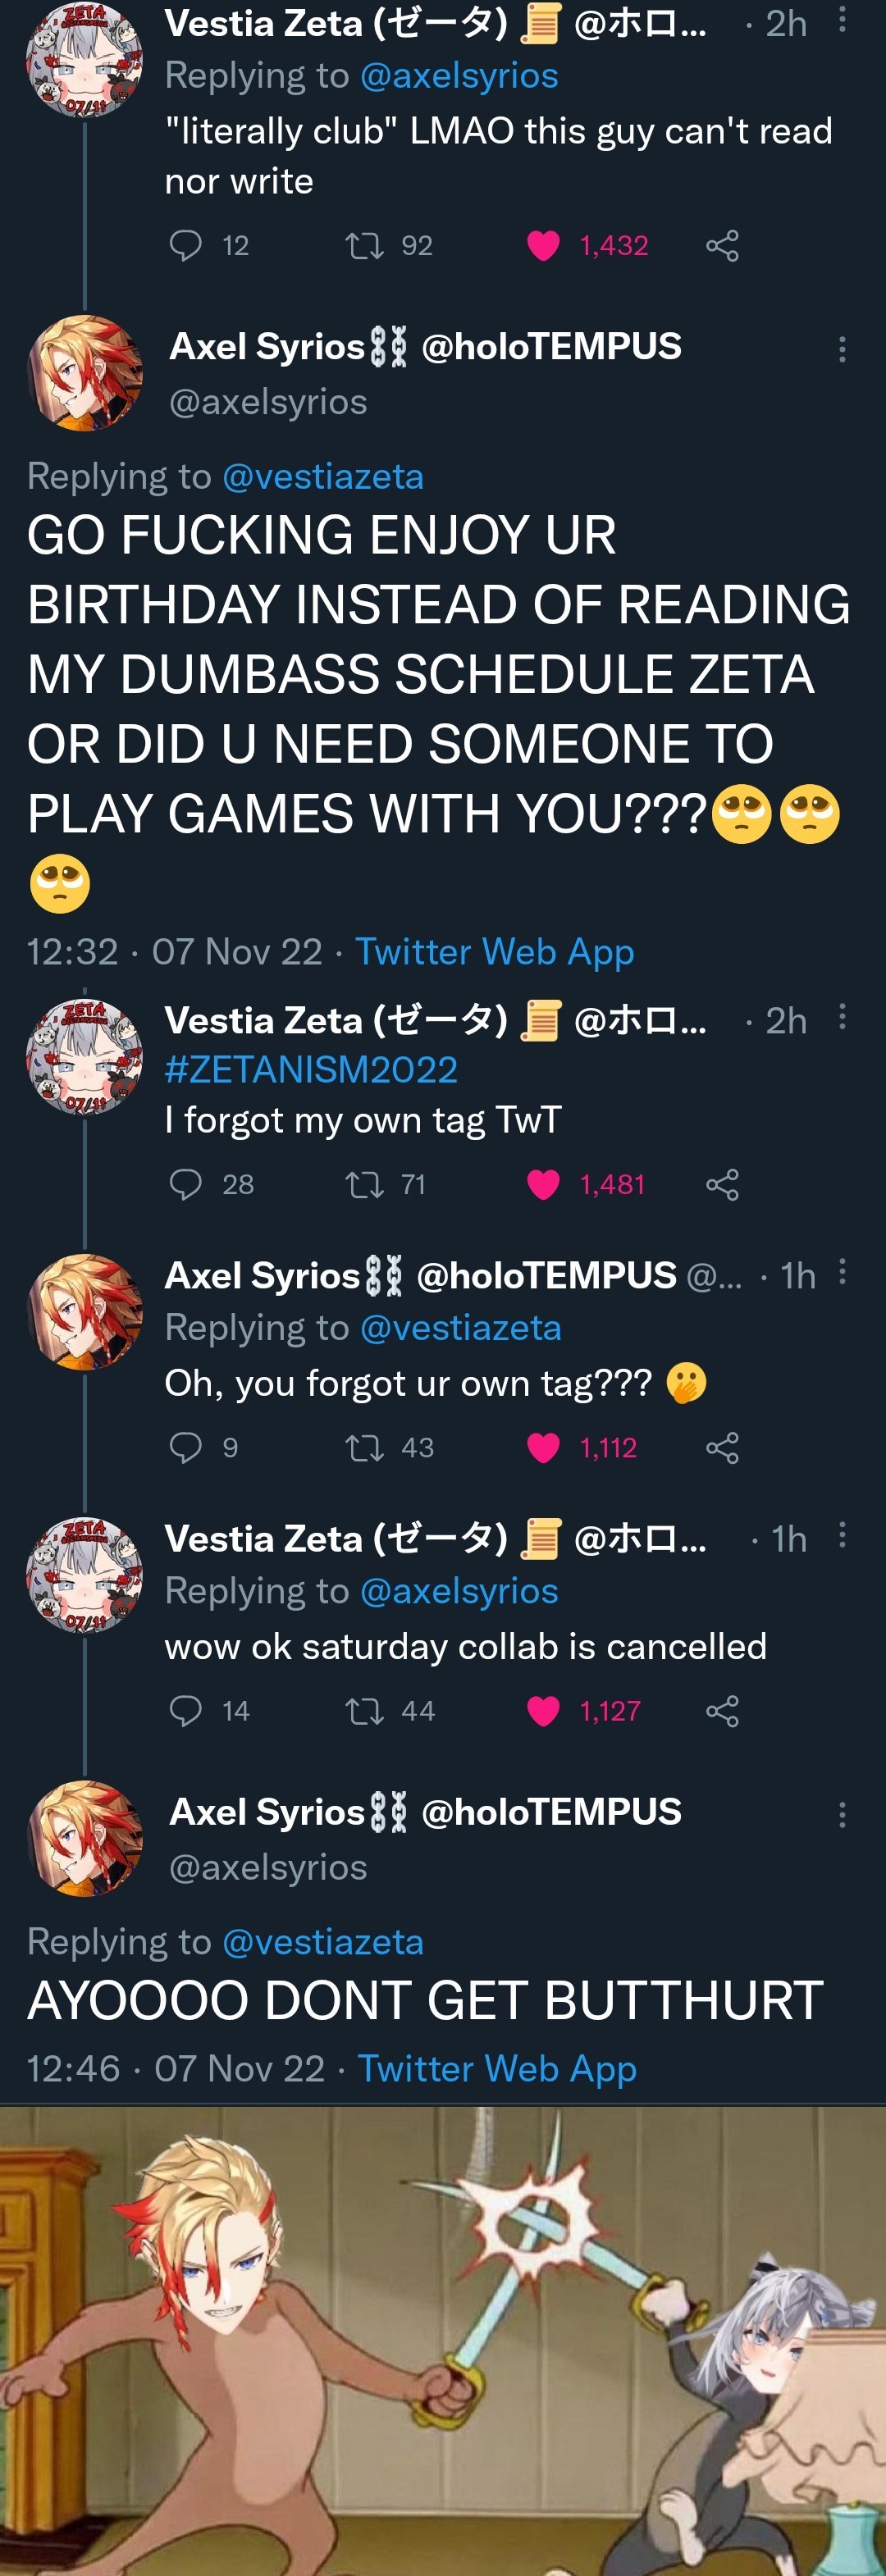Retweet the "literally club" tweet

pyautogui.click(x=364, y=245)
